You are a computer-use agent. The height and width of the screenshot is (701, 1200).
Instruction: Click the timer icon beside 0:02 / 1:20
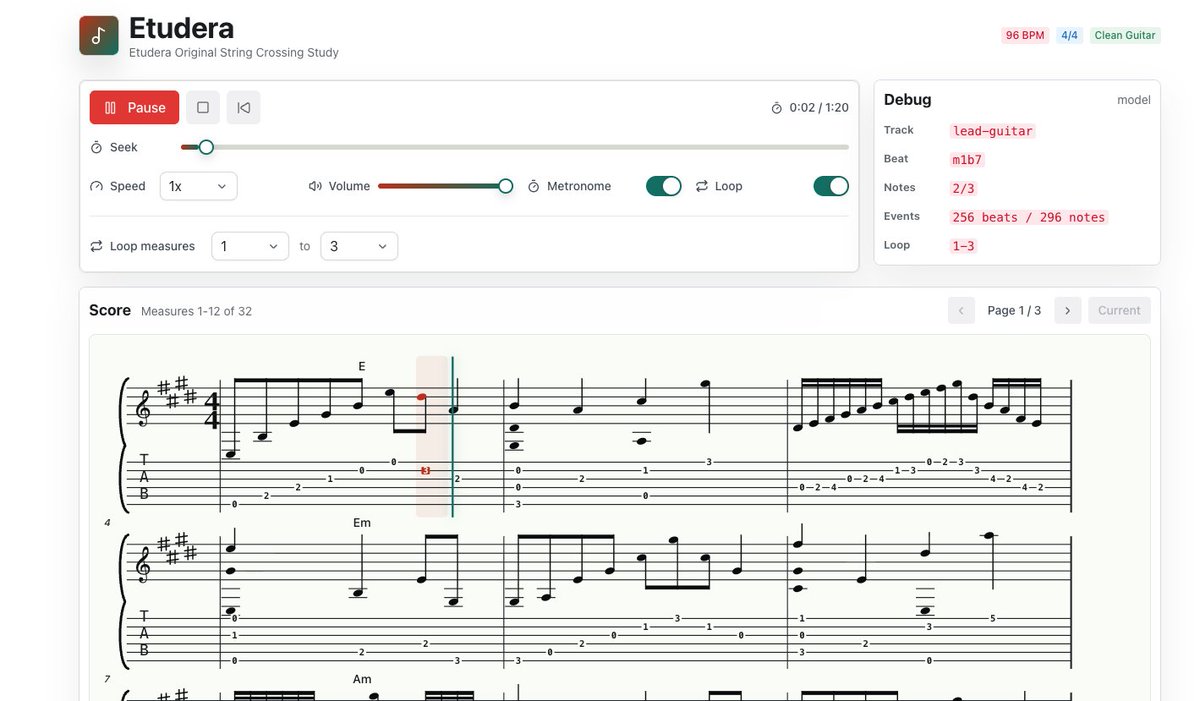777,108
